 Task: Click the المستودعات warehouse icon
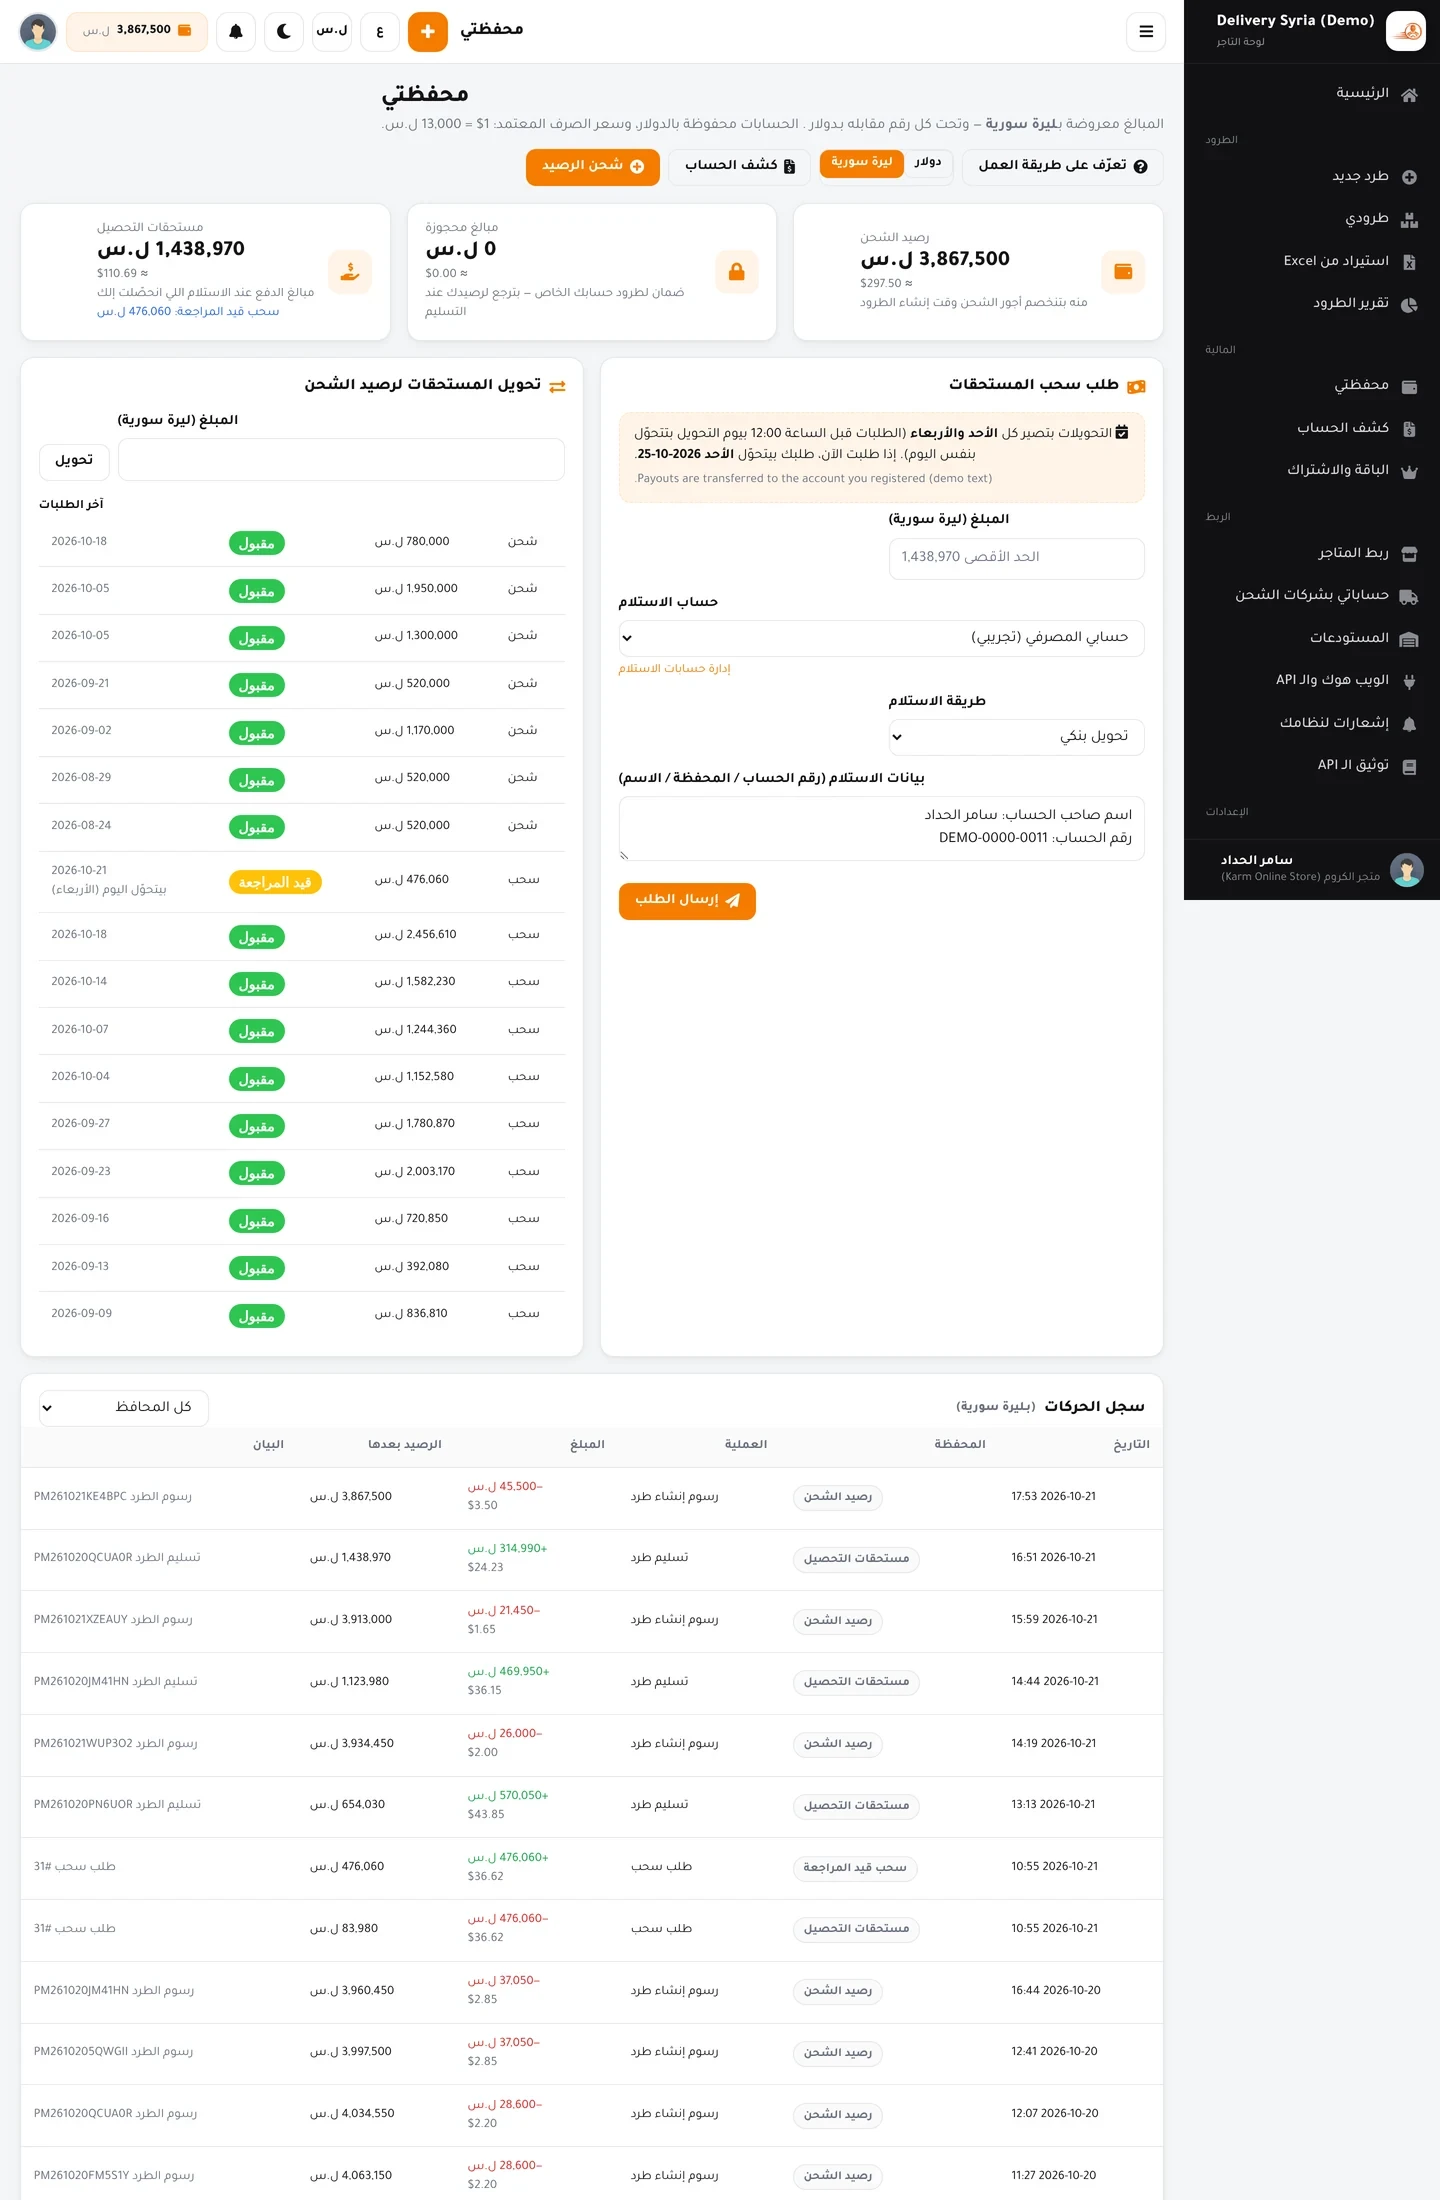[1409, 639]
